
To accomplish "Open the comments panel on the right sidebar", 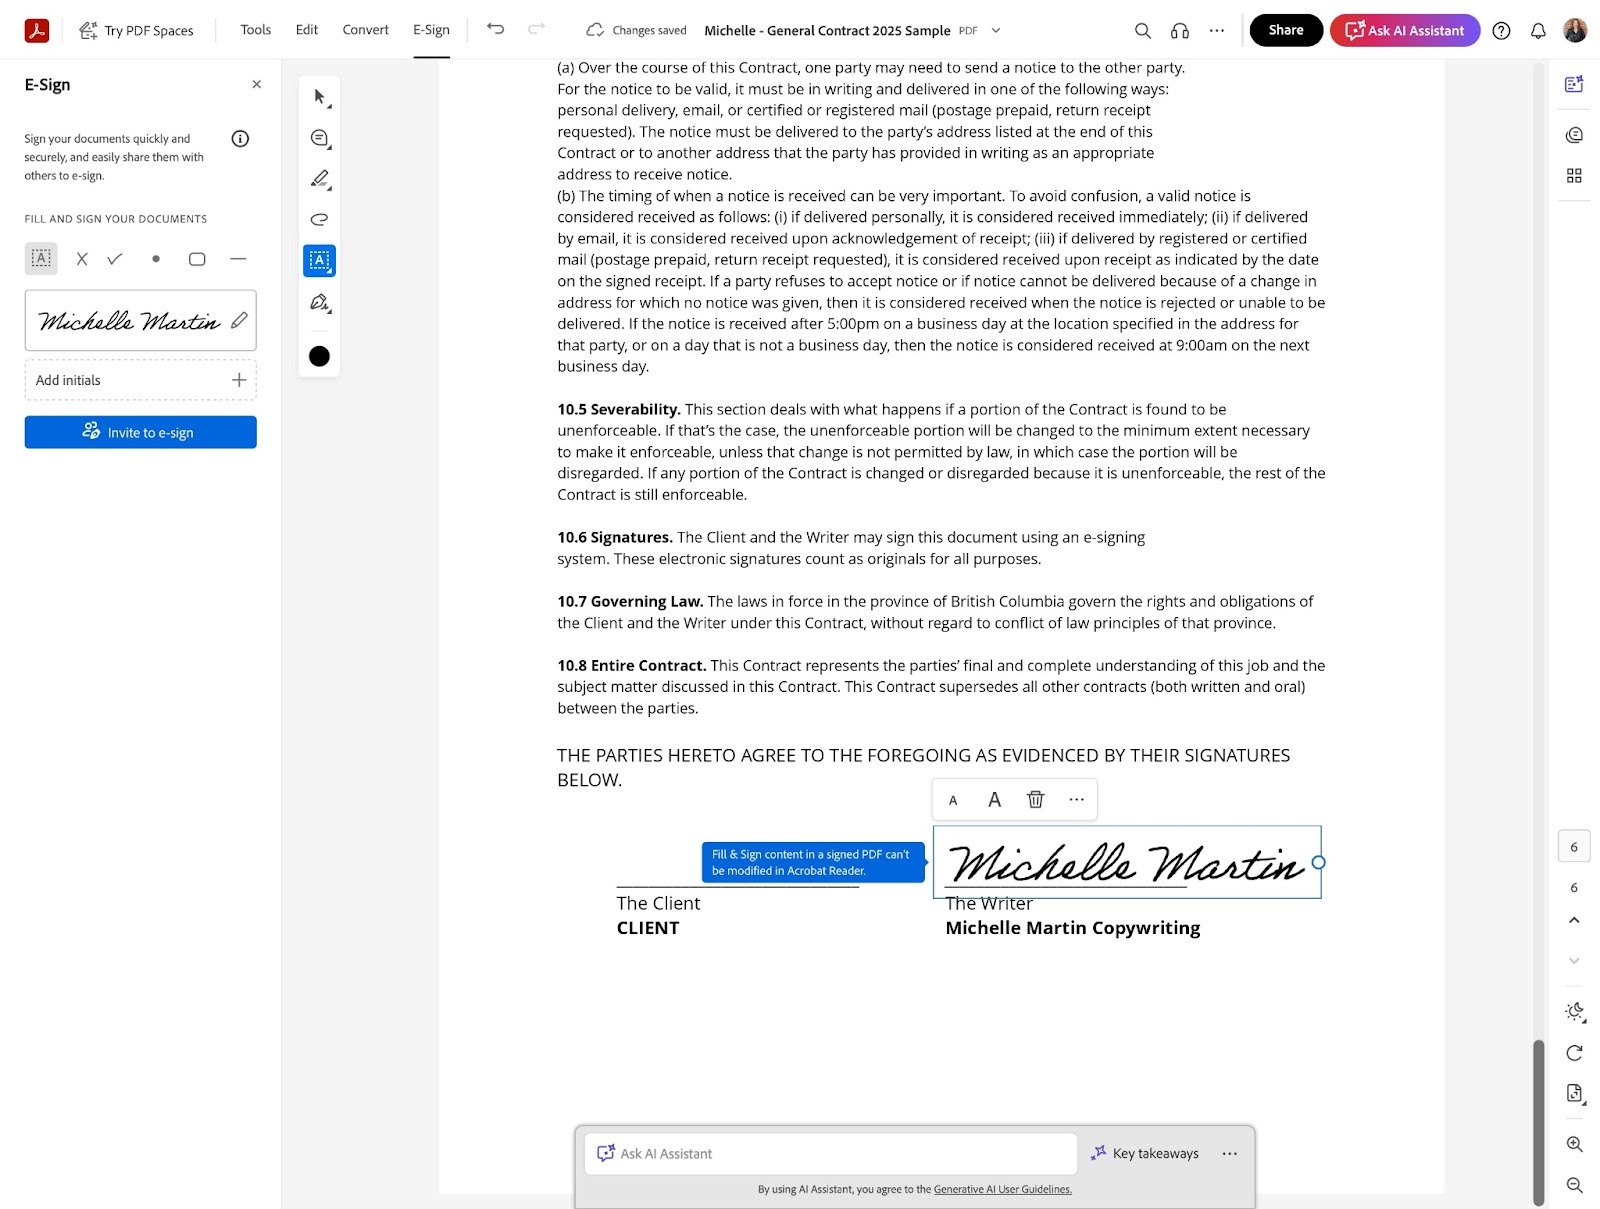I will click(1572, 134).
